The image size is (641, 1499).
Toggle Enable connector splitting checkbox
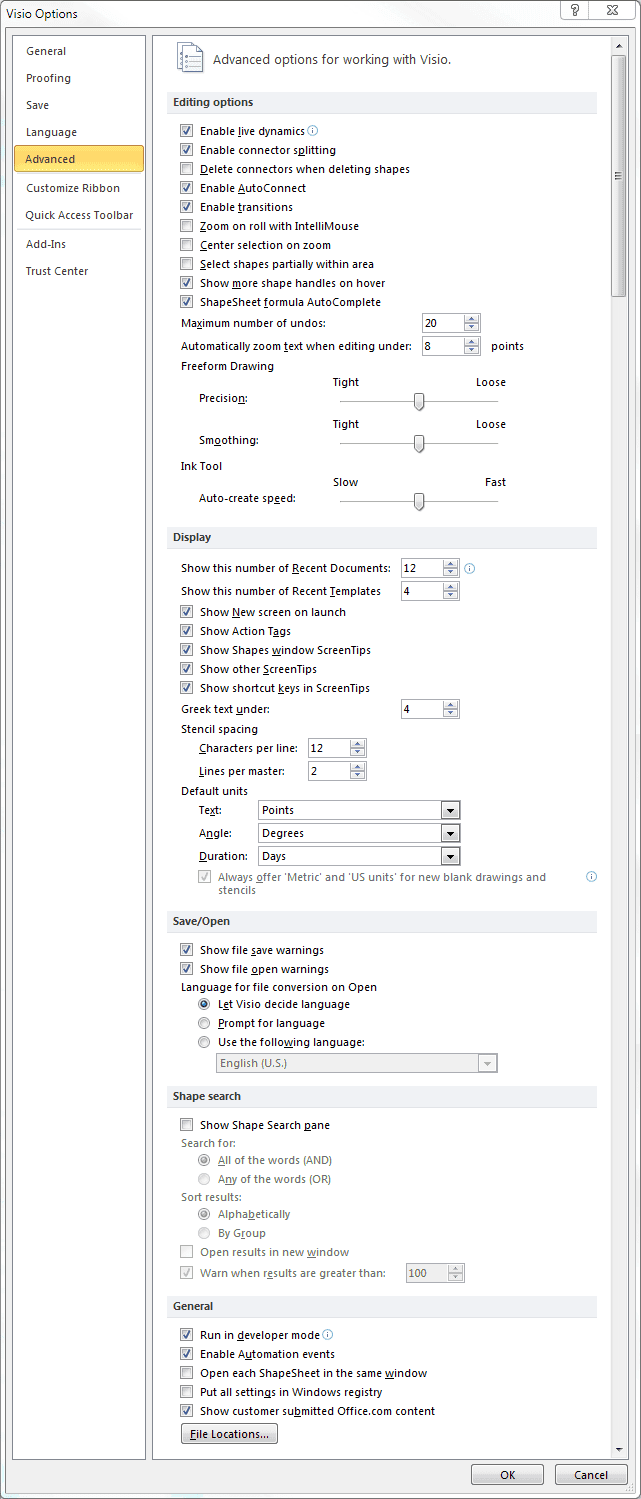[x=186, y=150]
